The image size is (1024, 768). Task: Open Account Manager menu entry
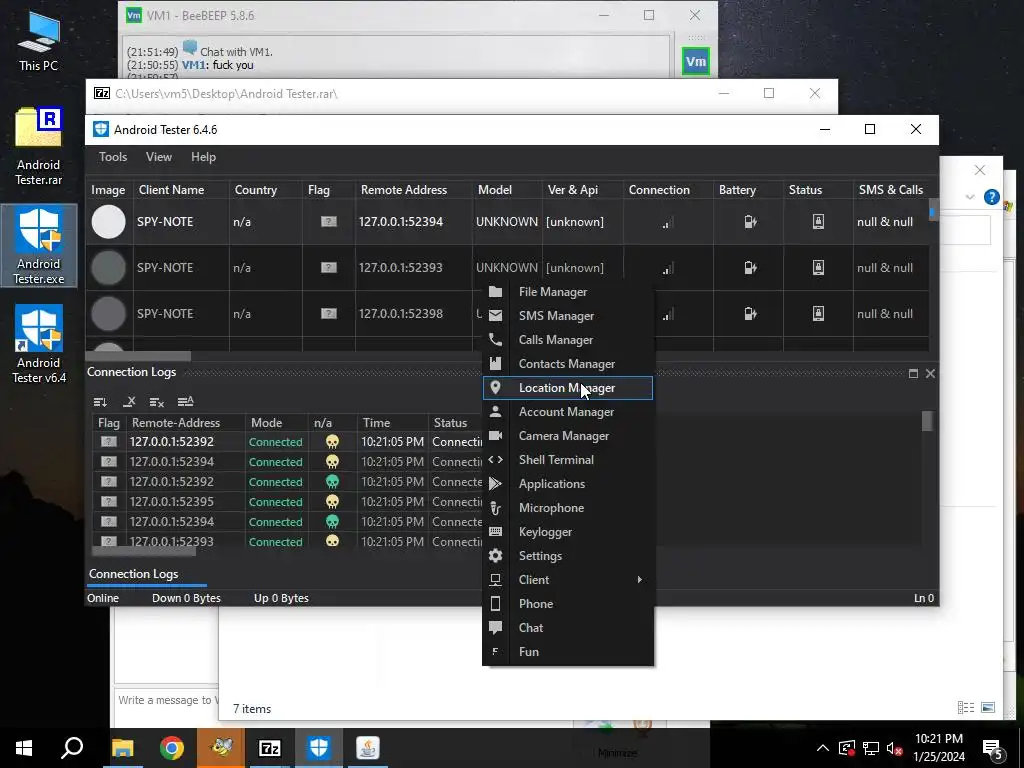(x=568, y=412)
